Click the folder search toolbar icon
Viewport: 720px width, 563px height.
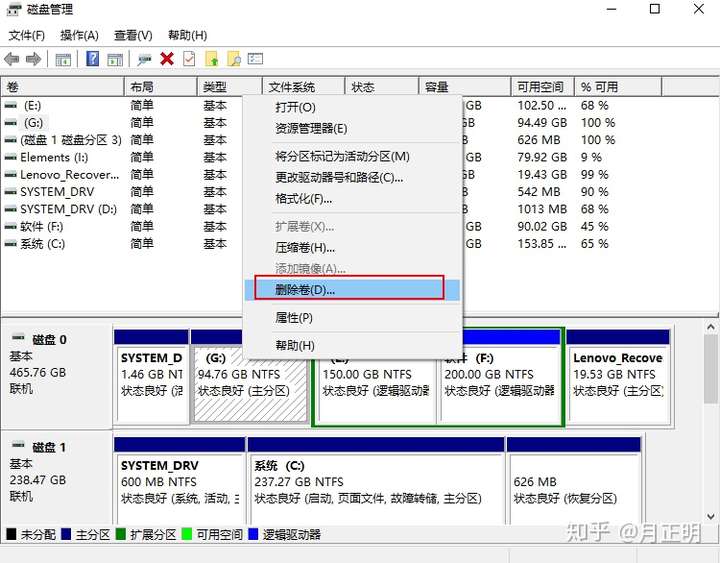[x=234, y=59]
